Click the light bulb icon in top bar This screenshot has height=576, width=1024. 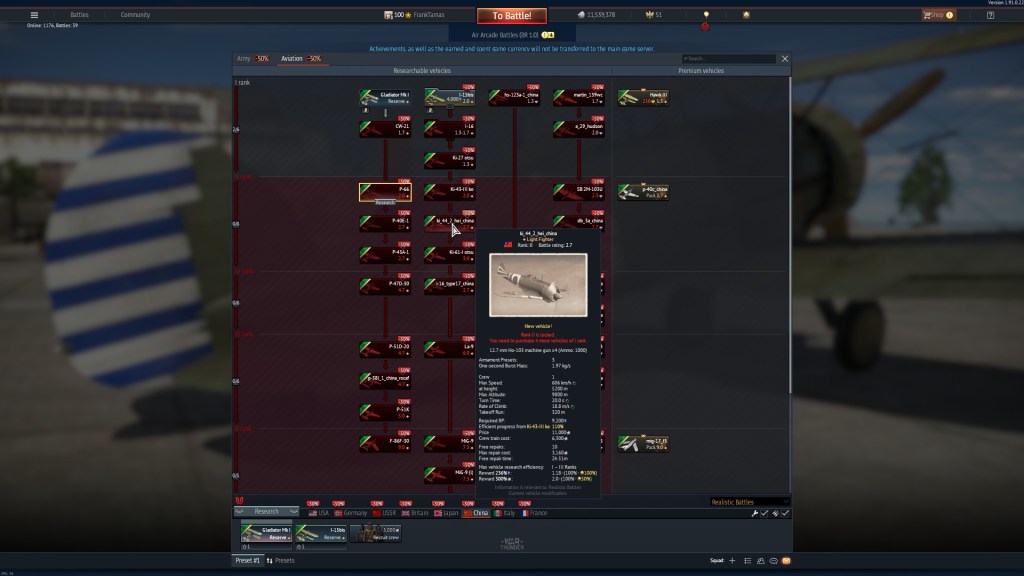coord(706,15)
